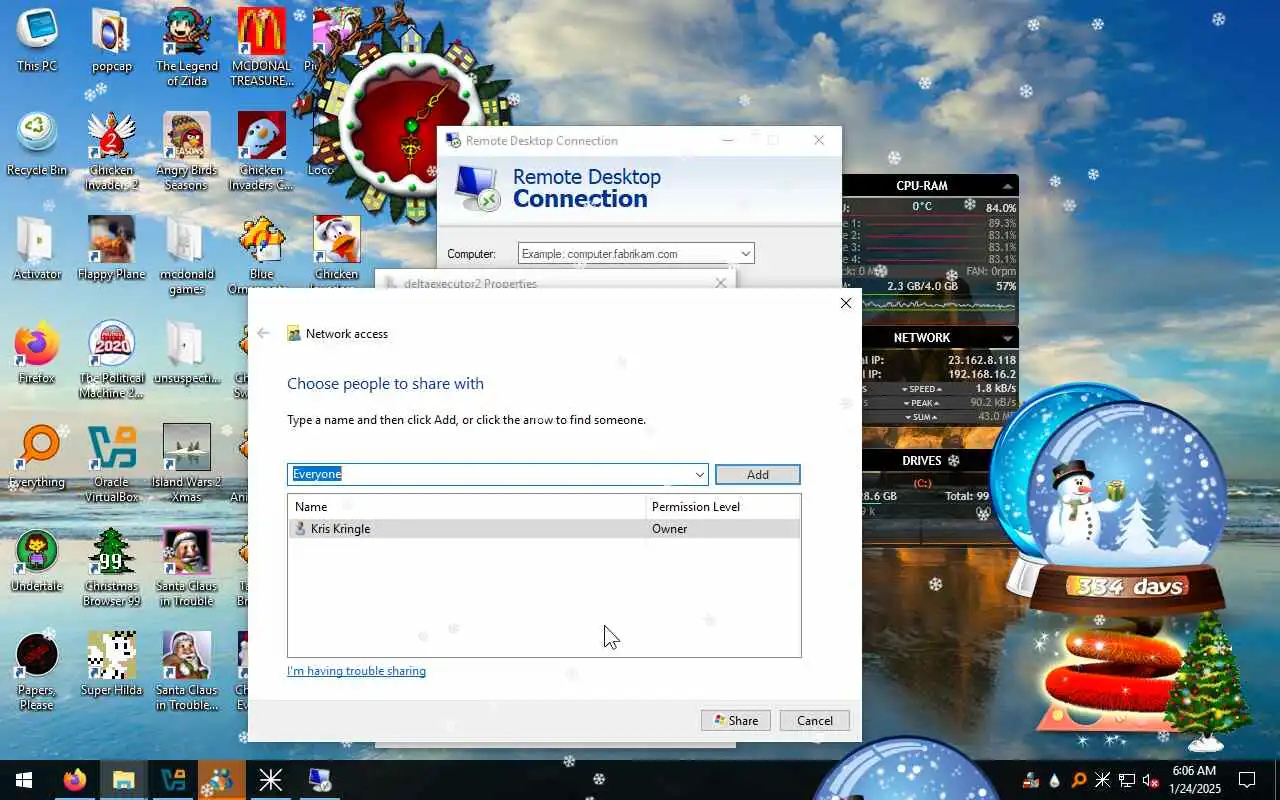The width and height of the screenshot is (1280, 800).
Task: Open the mcdonald games folder
Action: pyautogui.click(x=187, y=255)
